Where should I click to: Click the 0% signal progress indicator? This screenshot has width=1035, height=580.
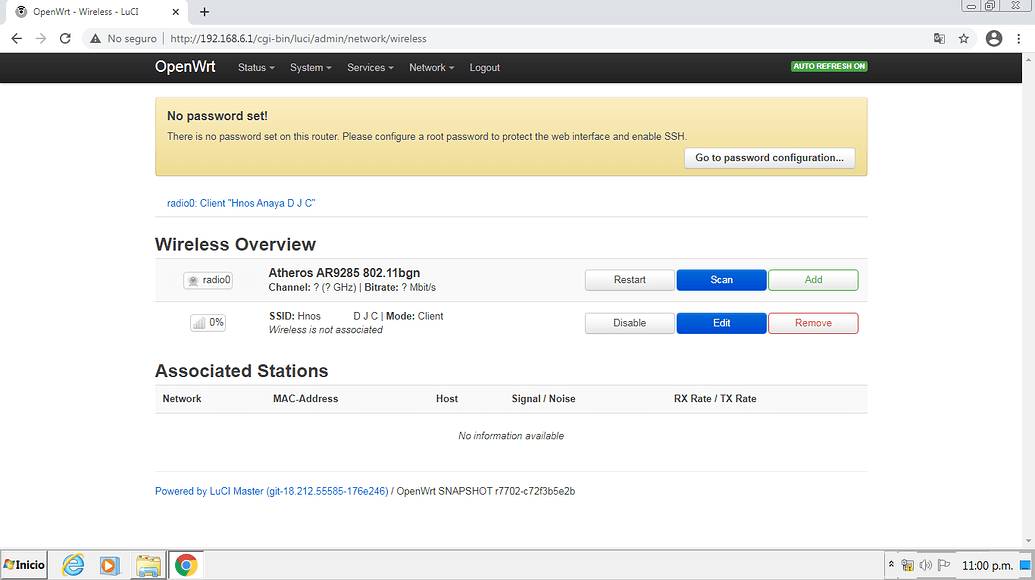[207, 322]
